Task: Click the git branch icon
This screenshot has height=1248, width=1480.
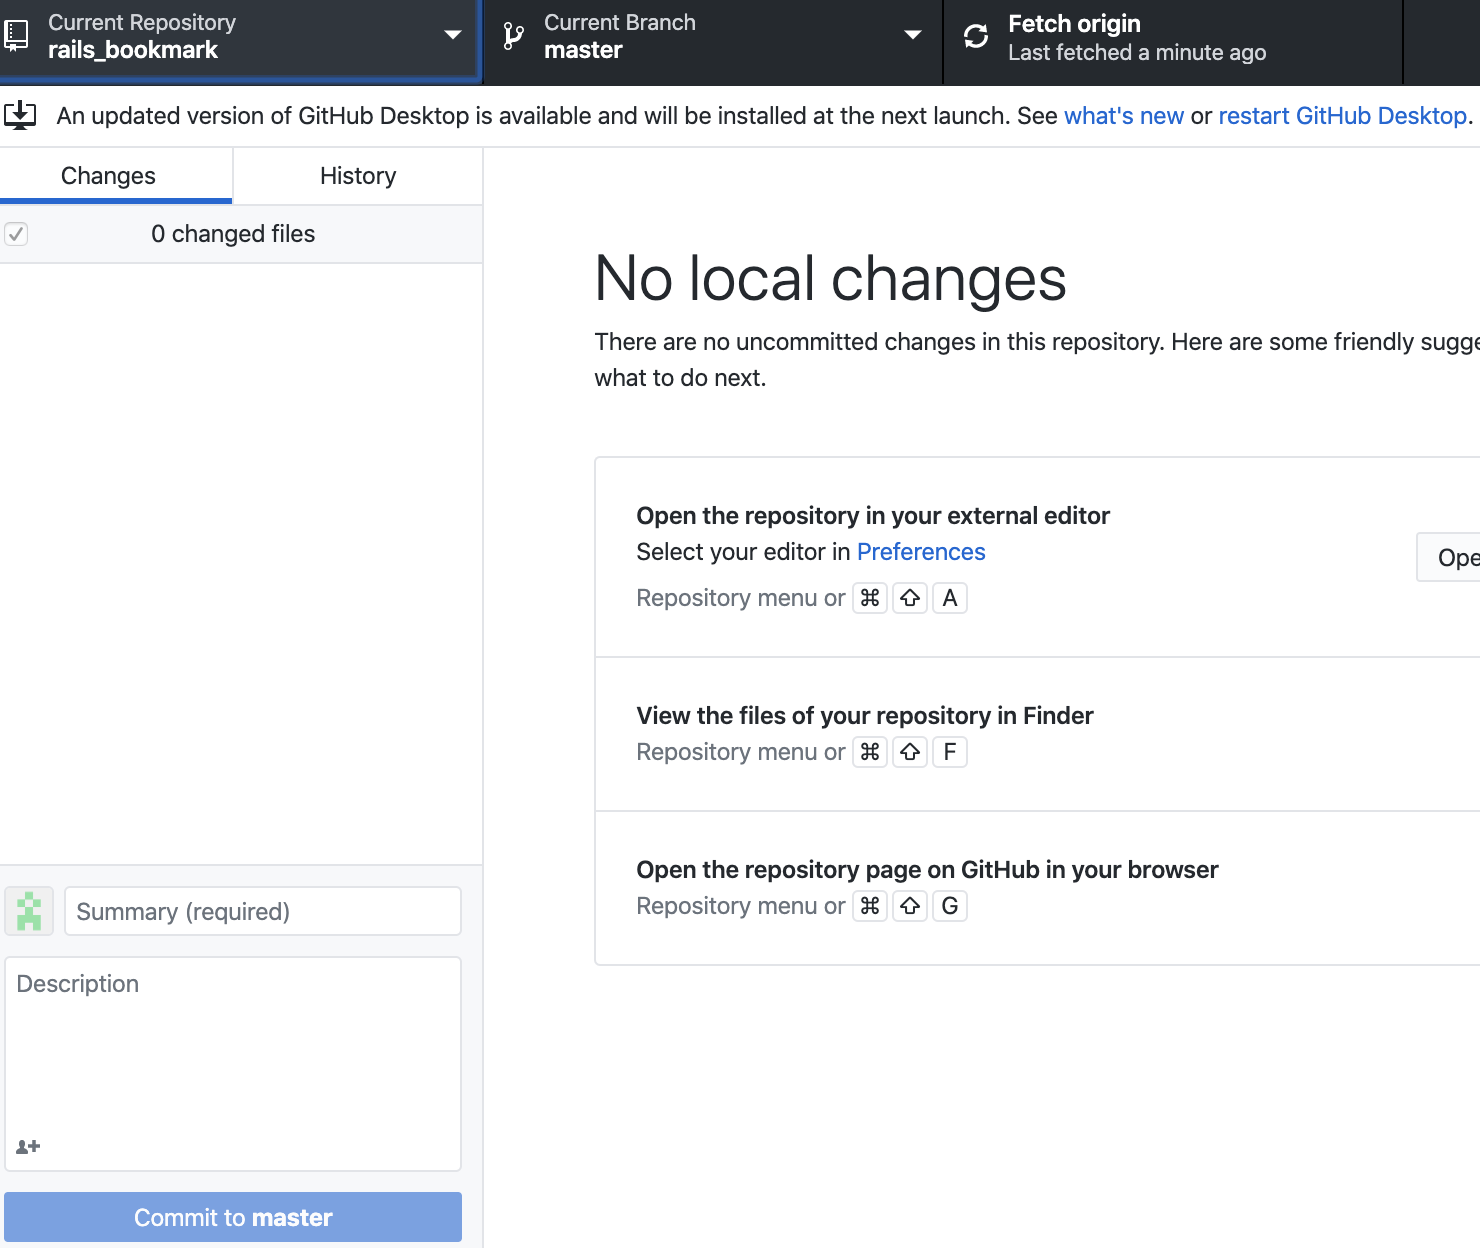Action: coord(513,36)
